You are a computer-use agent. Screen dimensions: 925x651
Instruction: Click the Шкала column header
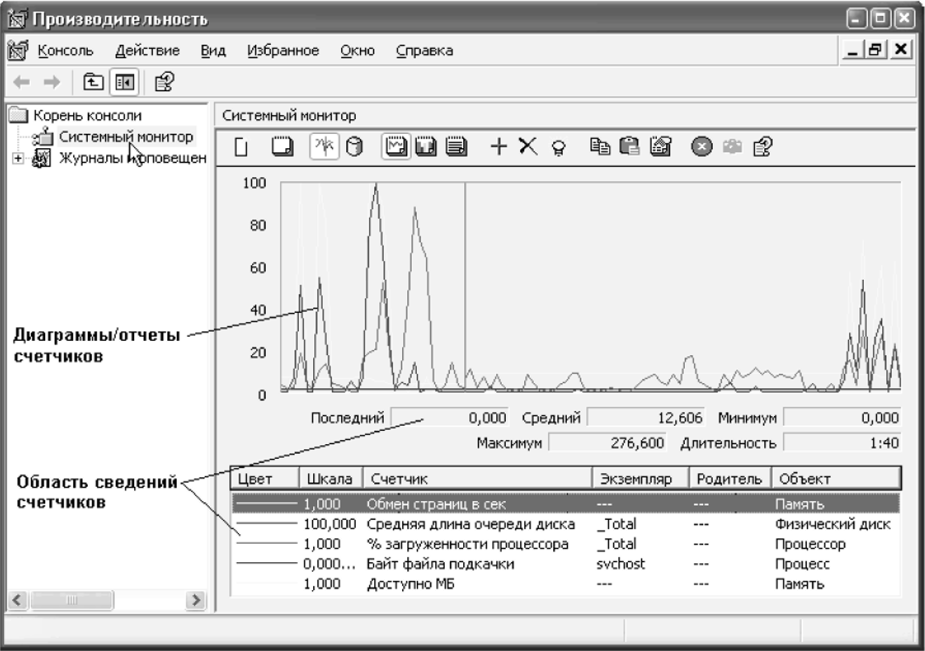pyautogui.click(x=331, y=478)
